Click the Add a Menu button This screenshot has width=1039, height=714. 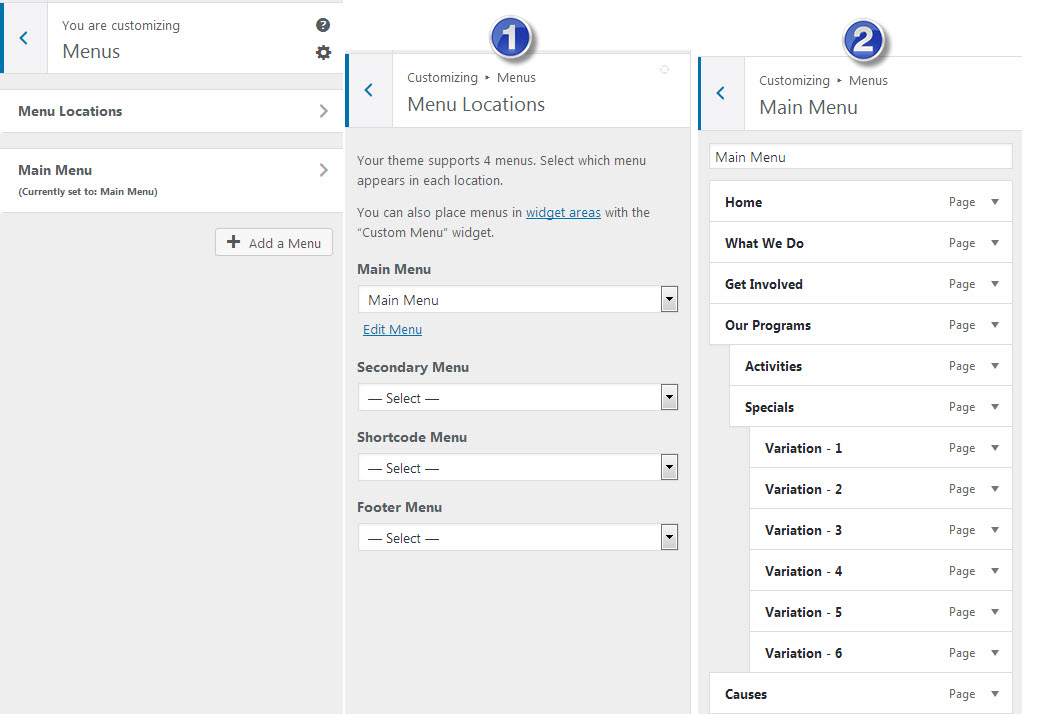click(x=274, y=242)
